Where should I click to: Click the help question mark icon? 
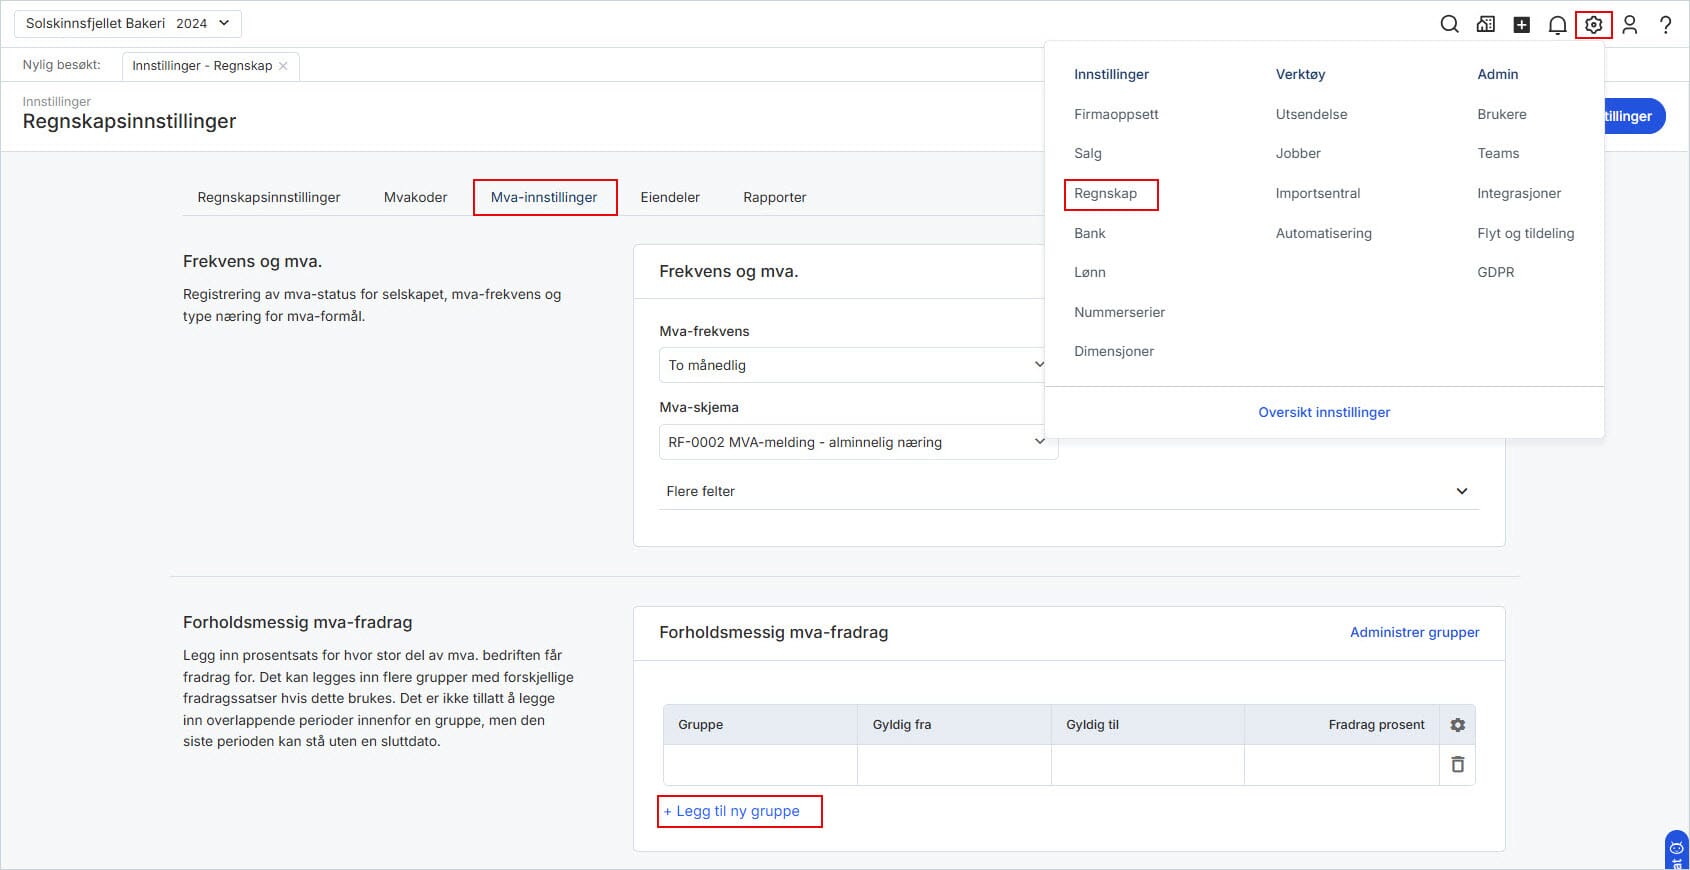pyautogui.click(x=1665, y=25)
